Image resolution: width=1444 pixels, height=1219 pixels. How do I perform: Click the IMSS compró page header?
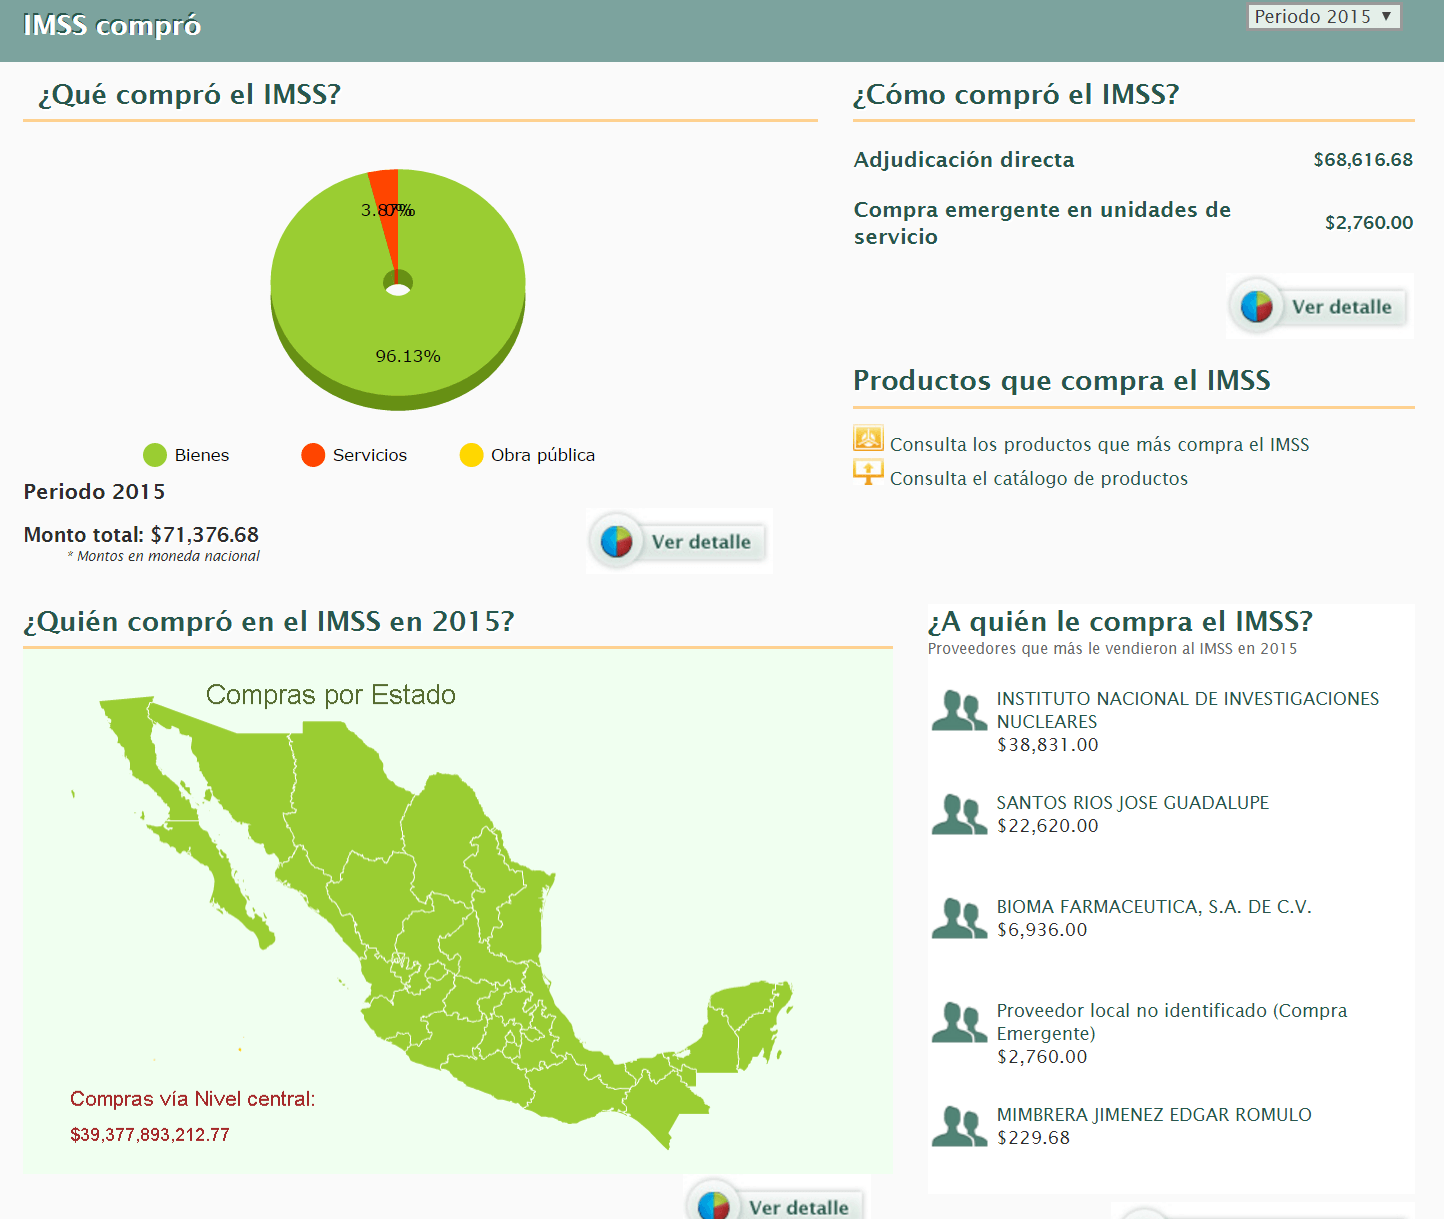[112, 25]
